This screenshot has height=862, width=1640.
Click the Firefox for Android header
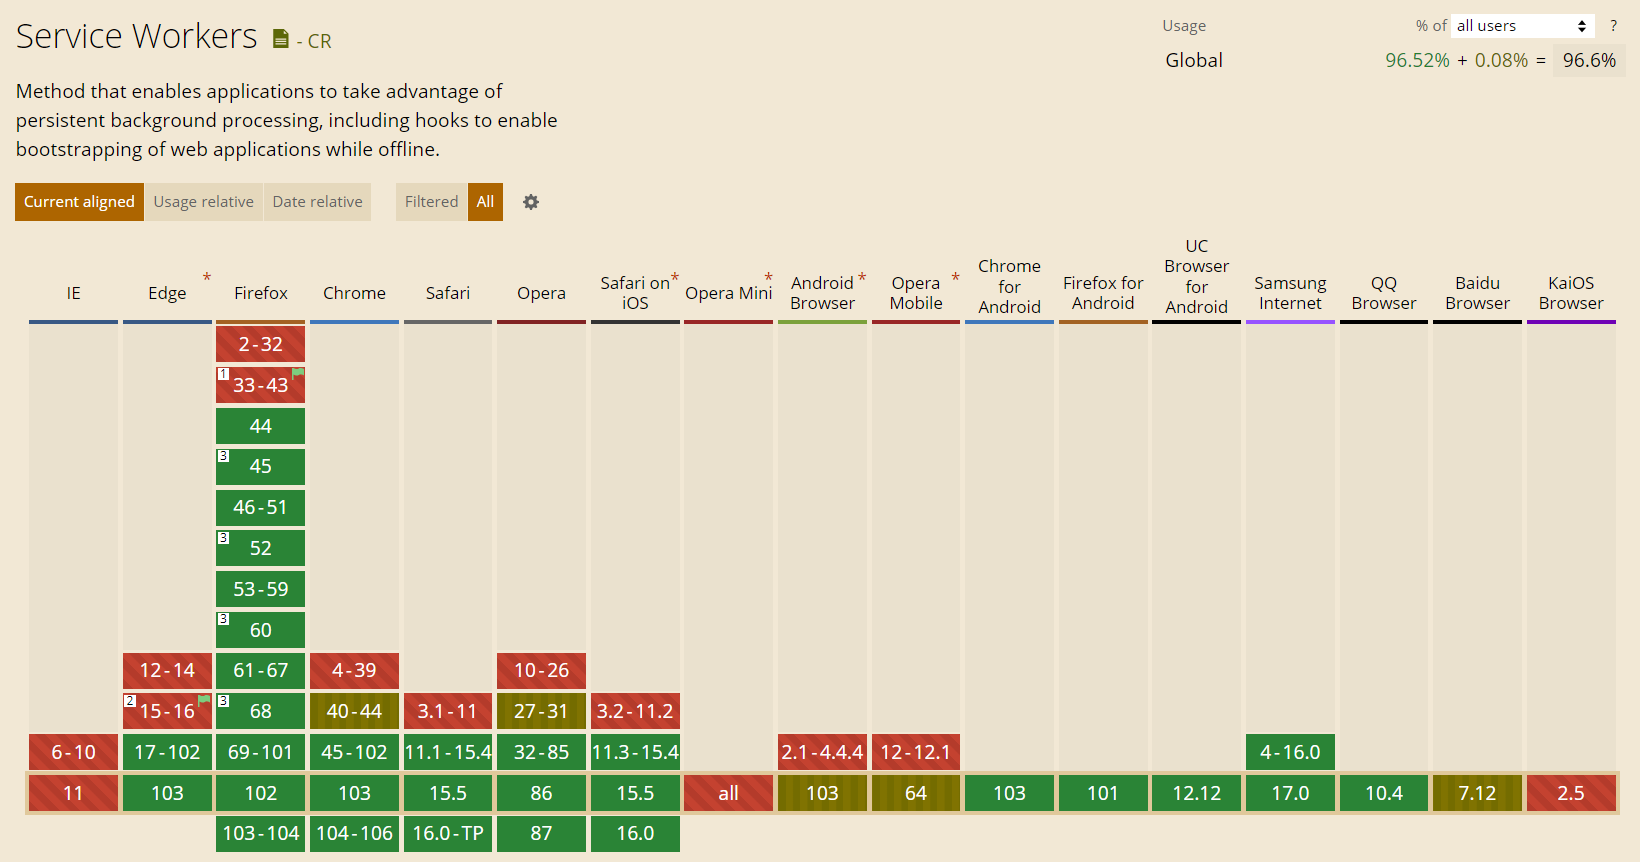tap(1103, 293)
